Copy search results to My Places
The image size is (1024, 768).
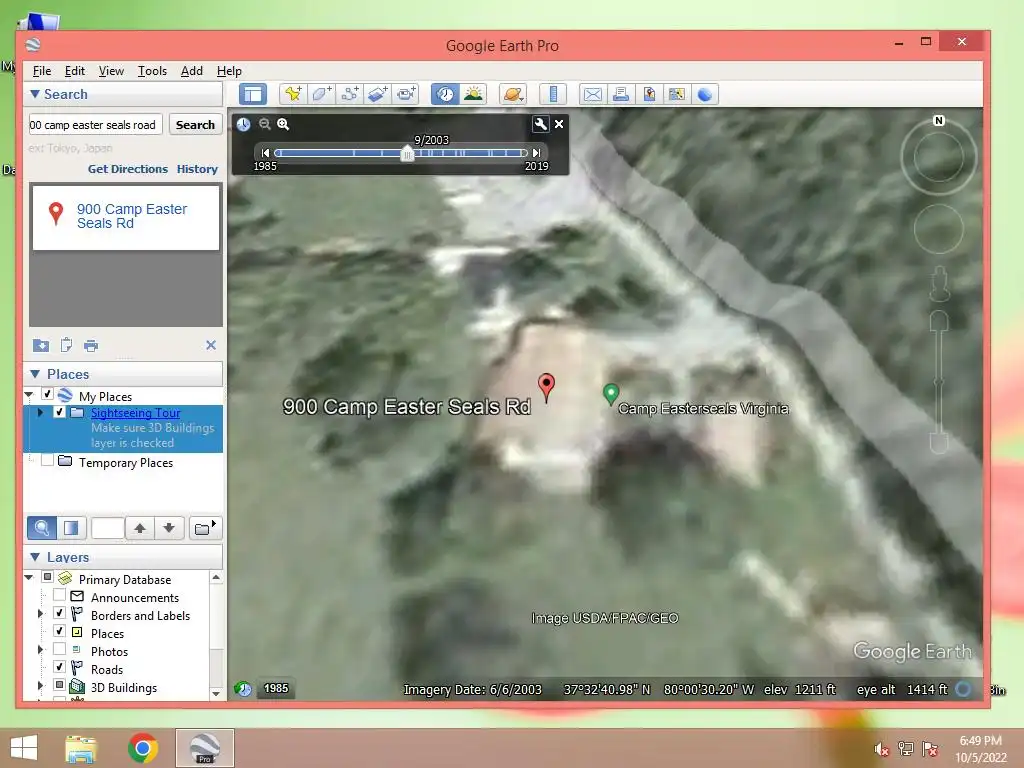coord(40,345)
